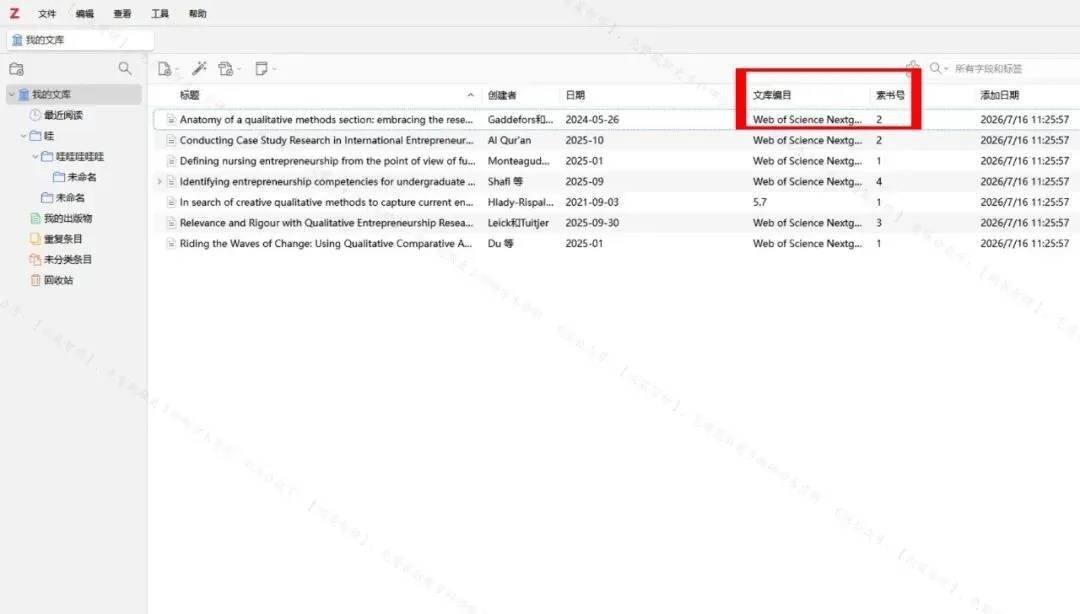Click the document icon of the Defining nursing item
1080x614 pixels.
coord(171,161)
